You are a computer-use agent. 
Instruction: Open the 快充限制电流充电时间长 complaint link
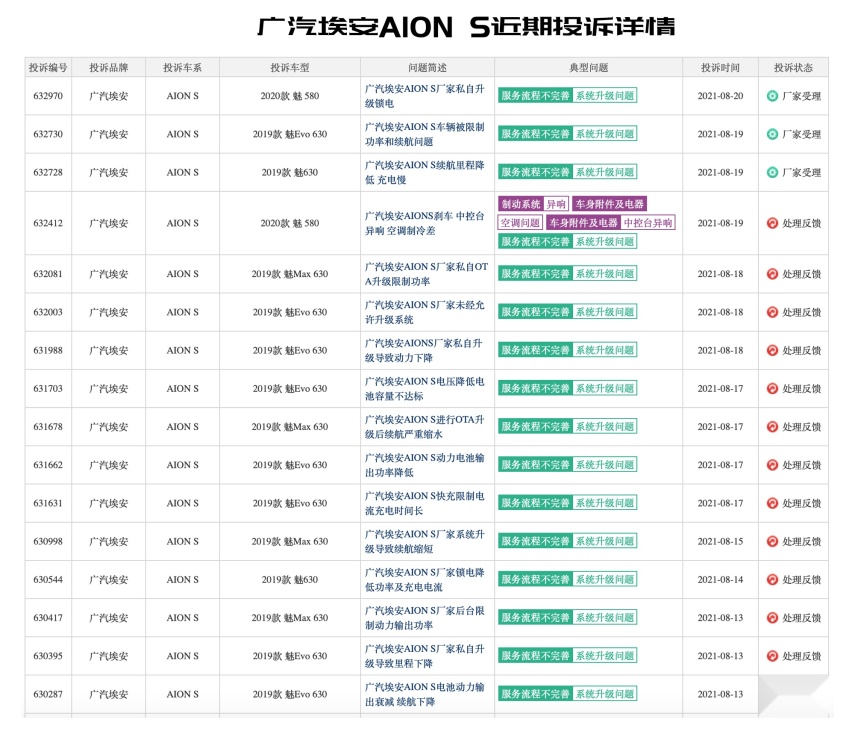(x=424, y=503)
